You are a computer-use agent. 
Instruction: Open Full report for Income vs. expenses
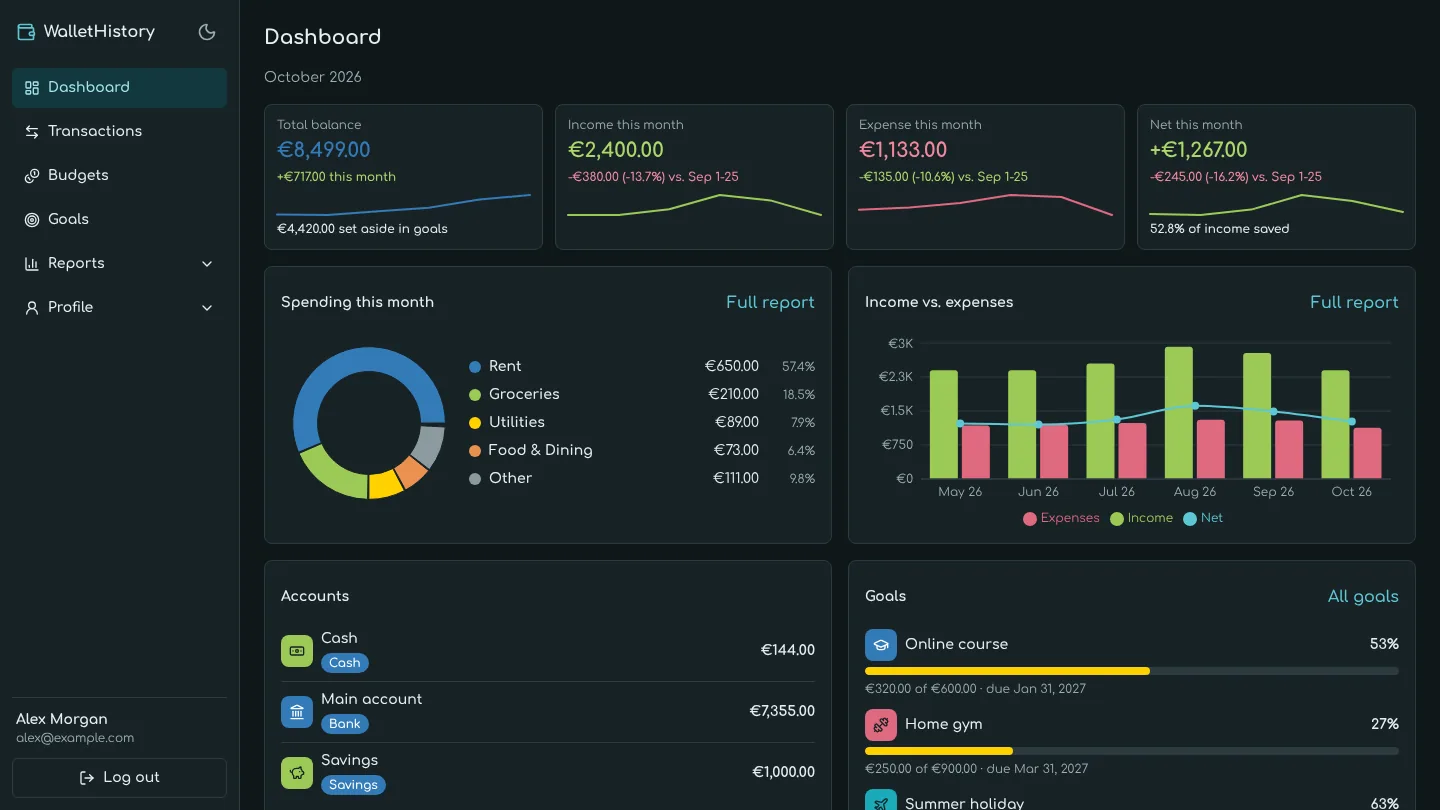(1354, 303)
